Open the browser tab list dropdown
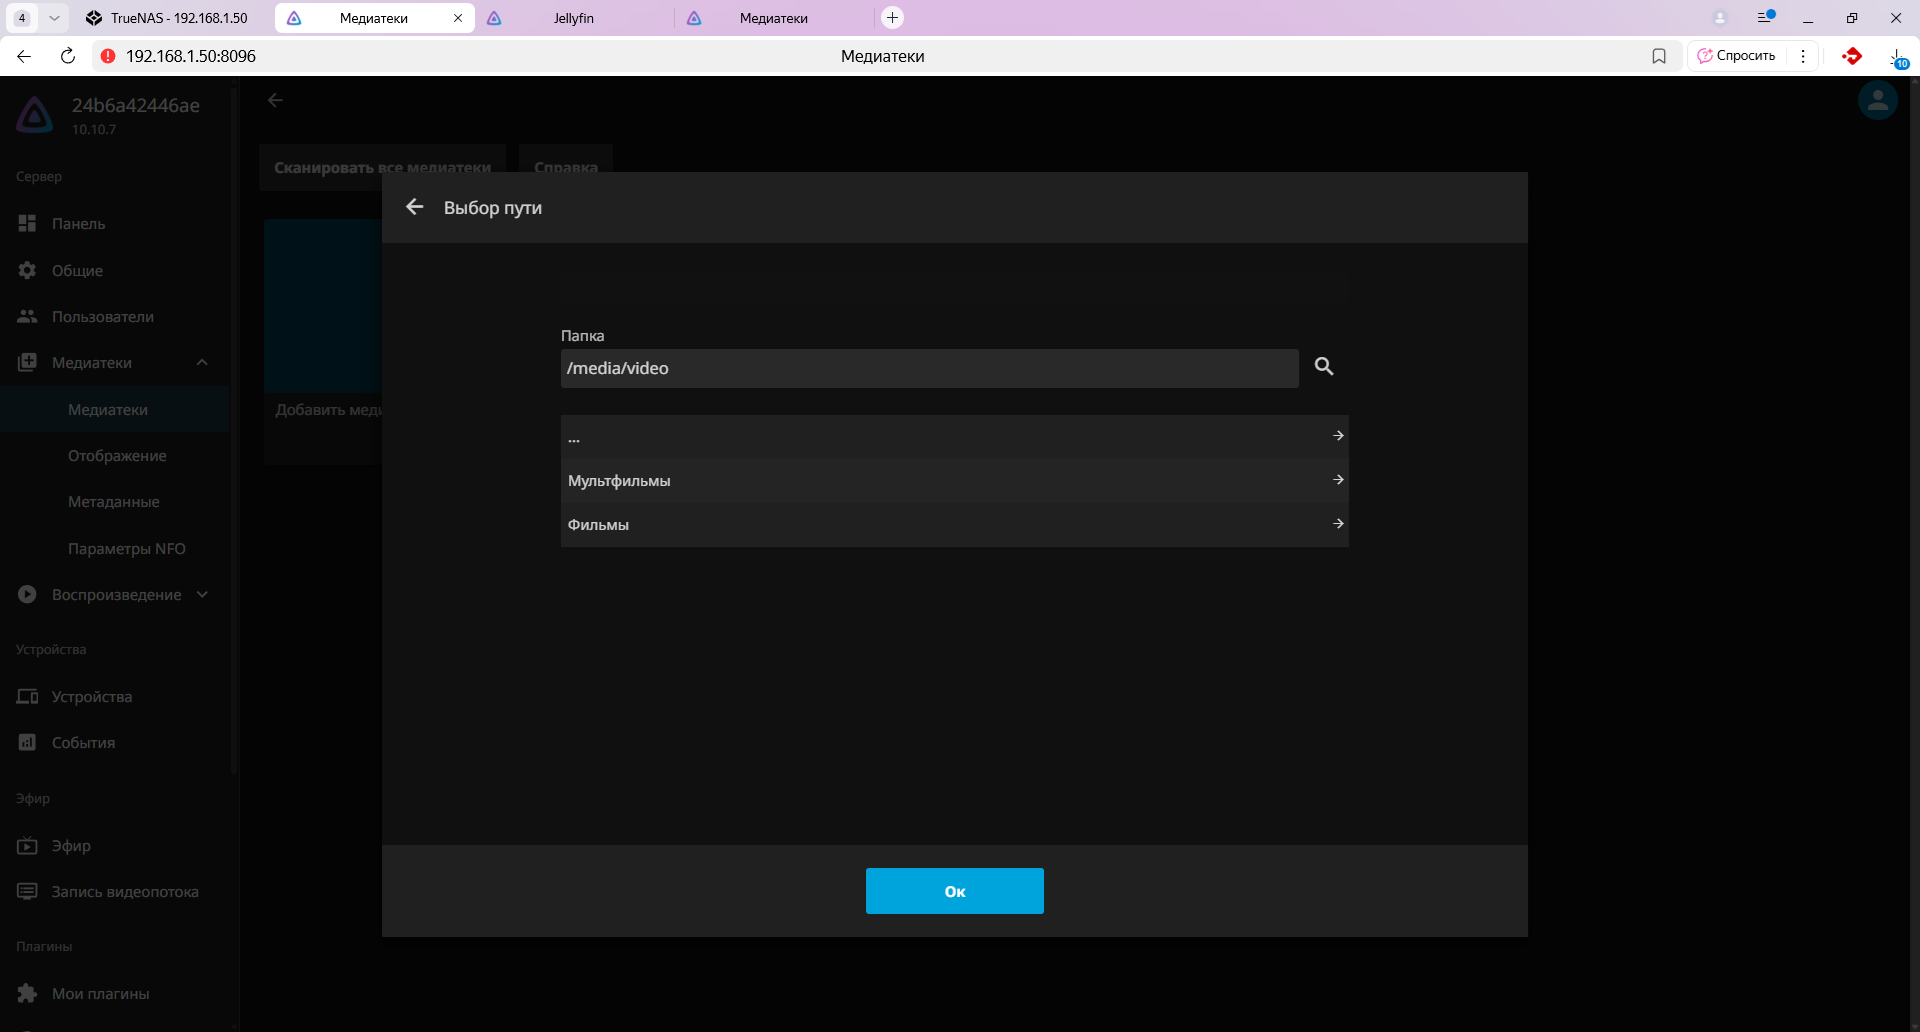This screenshot has height=1032, width=1920. click(x=54, y=18)
